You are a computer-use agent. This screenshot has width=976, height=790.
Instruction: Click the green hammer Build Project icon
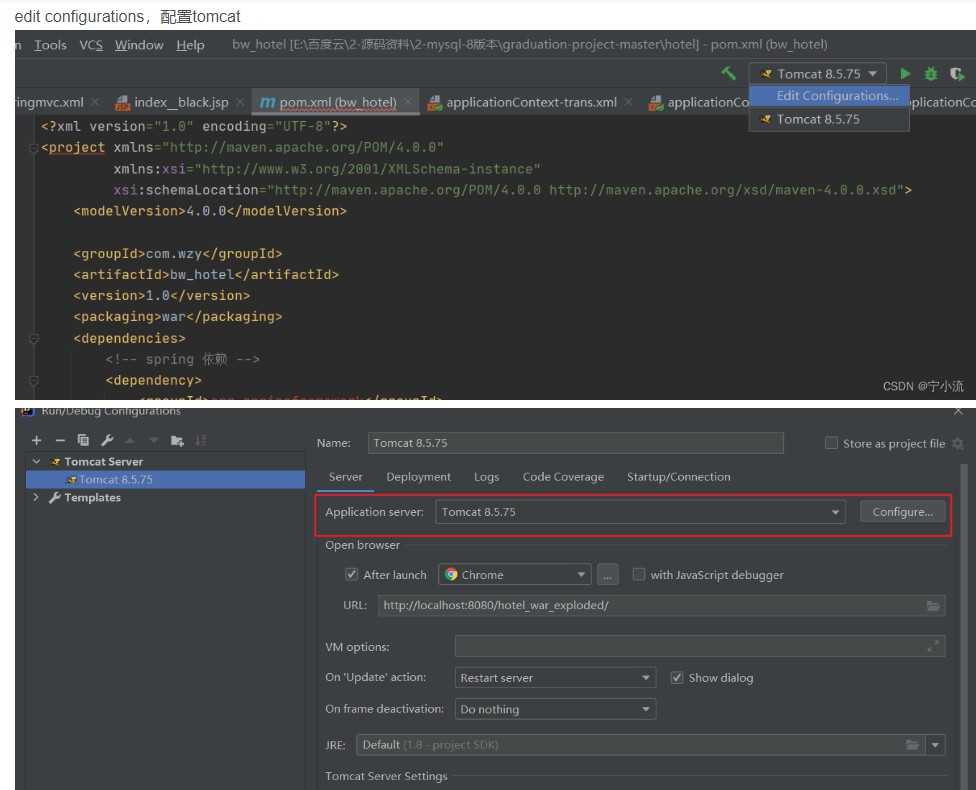728,73
